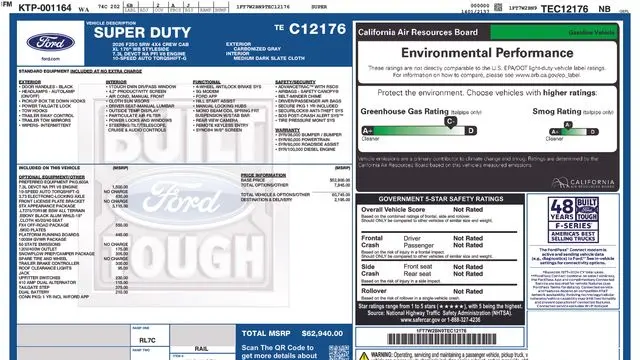Click the C marker on Greenhouse Gas Rating scale
Image resolution: width=640 pixels, height=360 pixels.
[x=450, y=122]
